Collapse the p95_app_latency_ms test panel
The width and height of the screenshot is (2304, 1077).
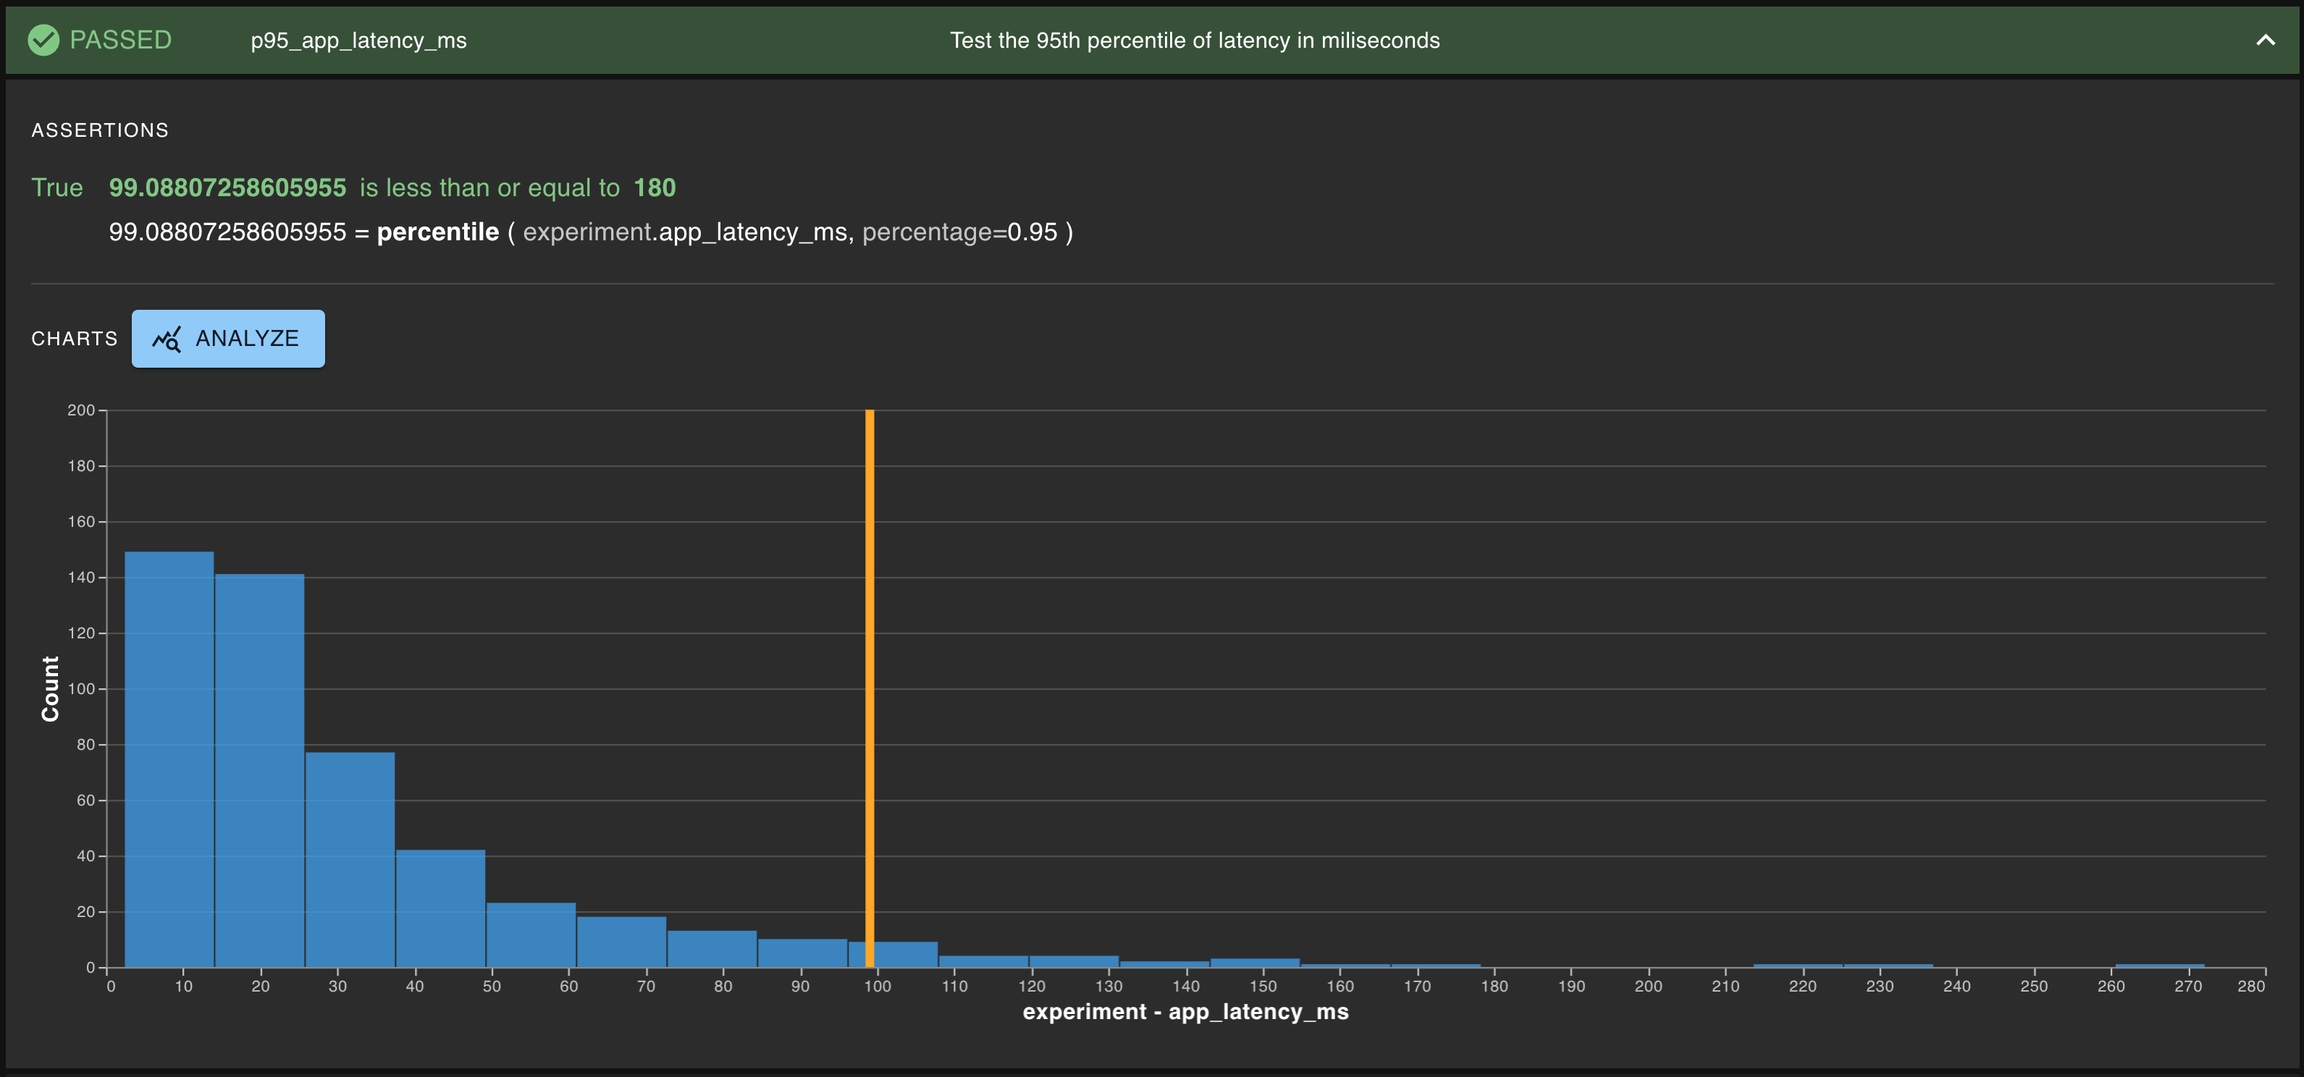(x=2265, y=40)
